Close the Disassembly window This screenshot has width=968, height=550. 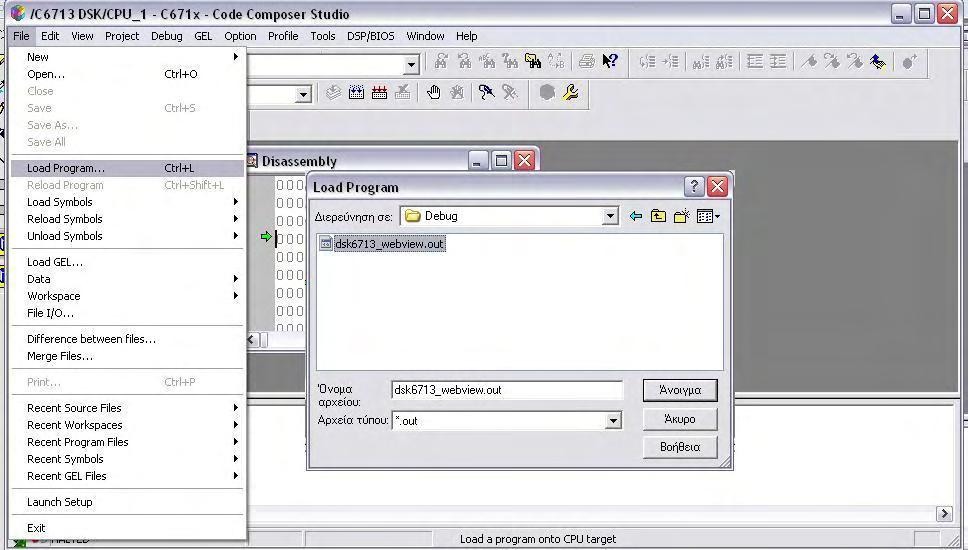click(524, 161)
